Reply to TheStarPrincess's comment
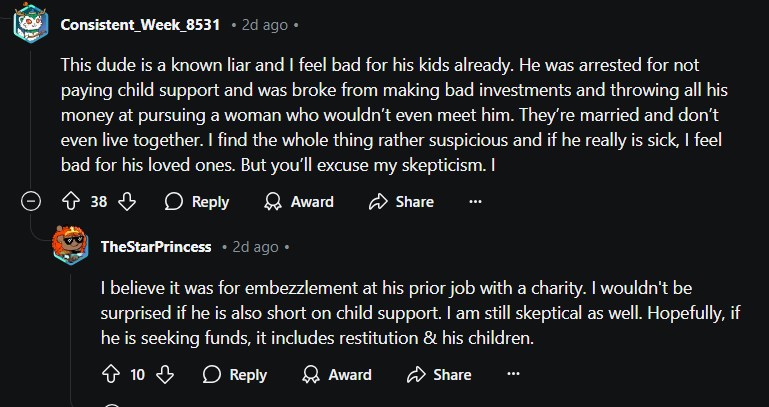The height and width of the screenshot is (407, 769). pos(235,375)
